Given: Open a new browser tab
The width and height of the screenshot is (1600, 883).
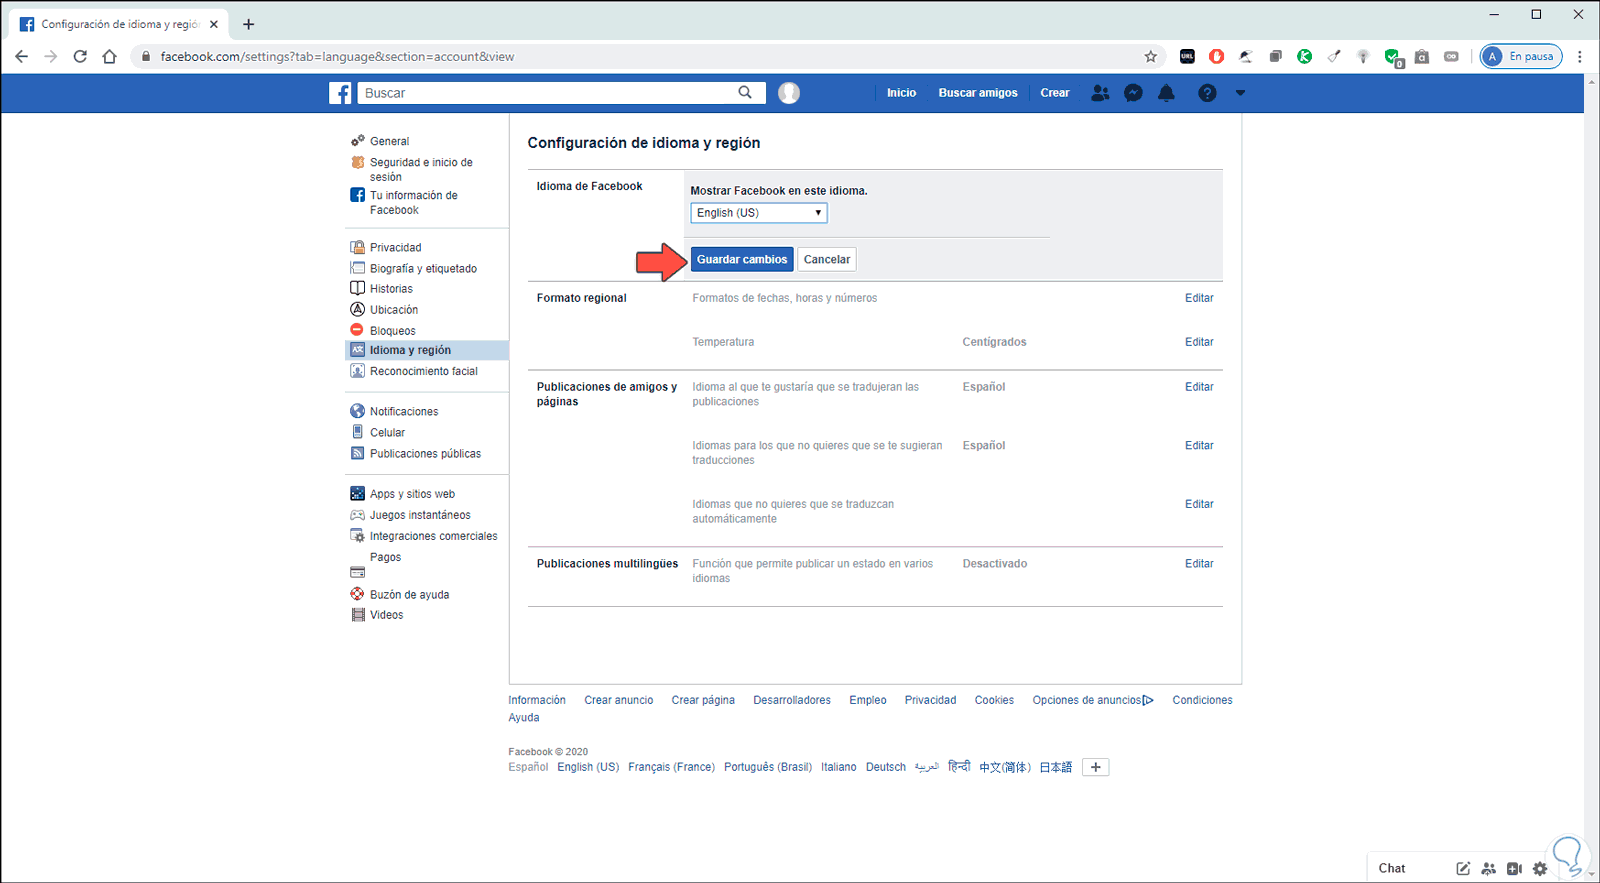Looking at the screenshot, I should pyautogui.click(x=248, y=24).
